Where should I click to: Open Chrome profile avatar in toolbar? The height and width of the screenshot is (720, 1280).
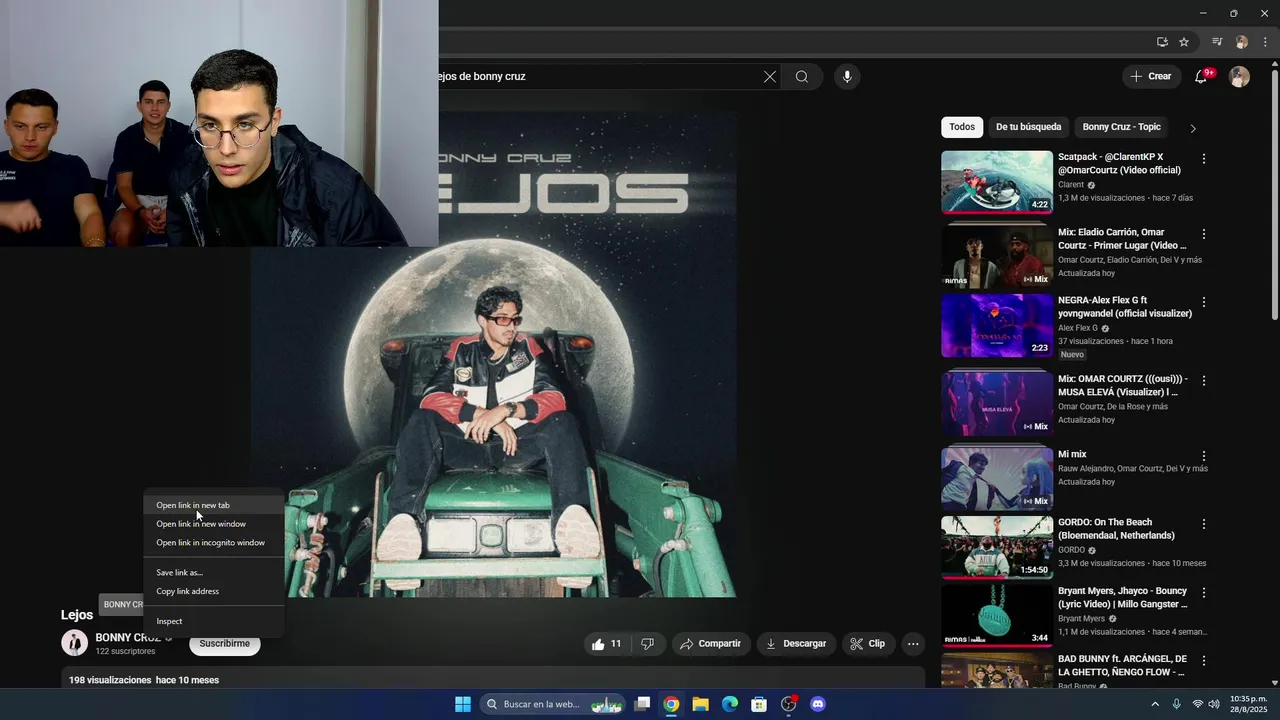click(x=1242, y=42)
